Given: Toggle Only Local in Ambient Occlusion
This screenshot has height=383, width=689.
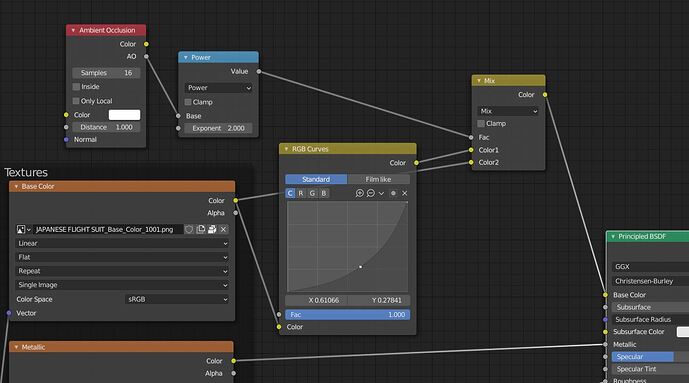Looking at the screenshot, I should (76, 101).
